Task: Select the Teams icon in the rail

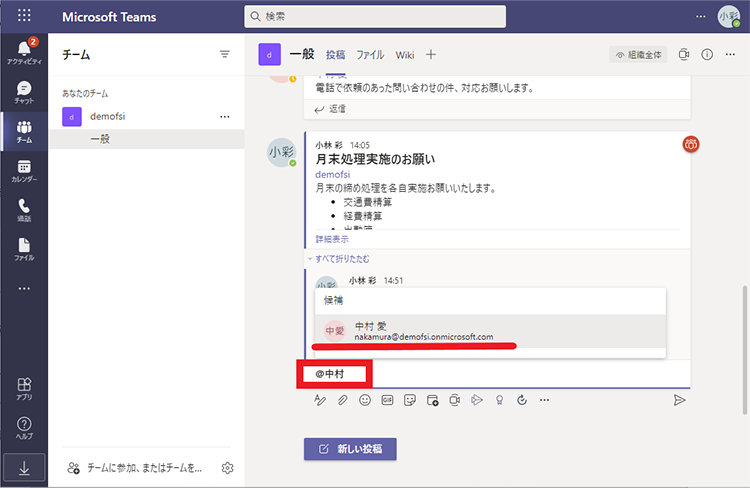Action: (x=24, y=132)
